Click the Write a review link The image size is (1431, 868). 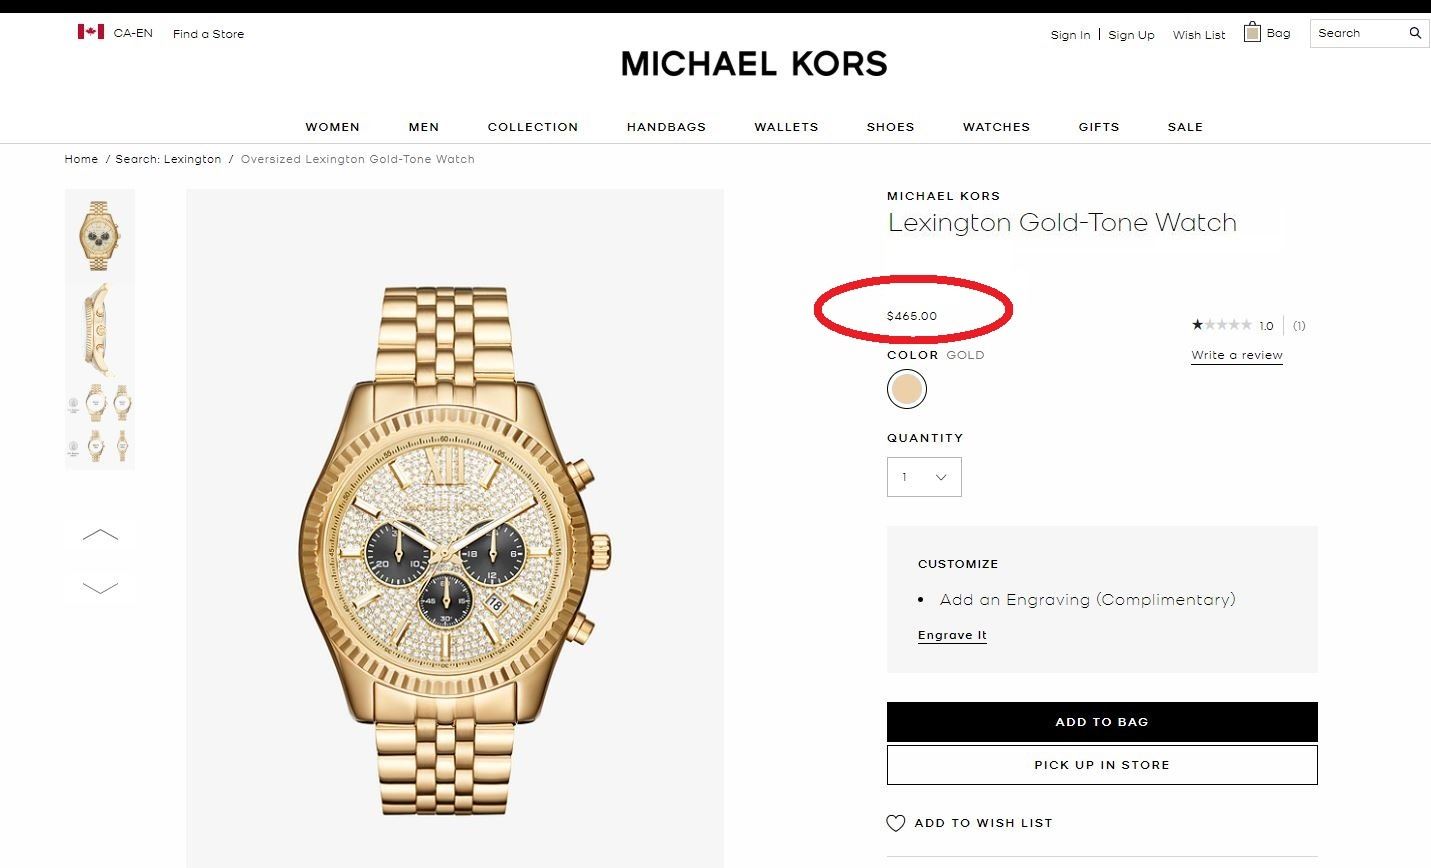1237,355
